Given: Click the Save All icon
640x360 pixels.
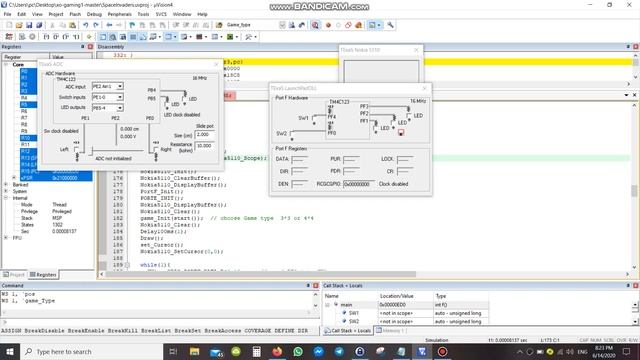Looking at the screenshot, I should point(39,25).
